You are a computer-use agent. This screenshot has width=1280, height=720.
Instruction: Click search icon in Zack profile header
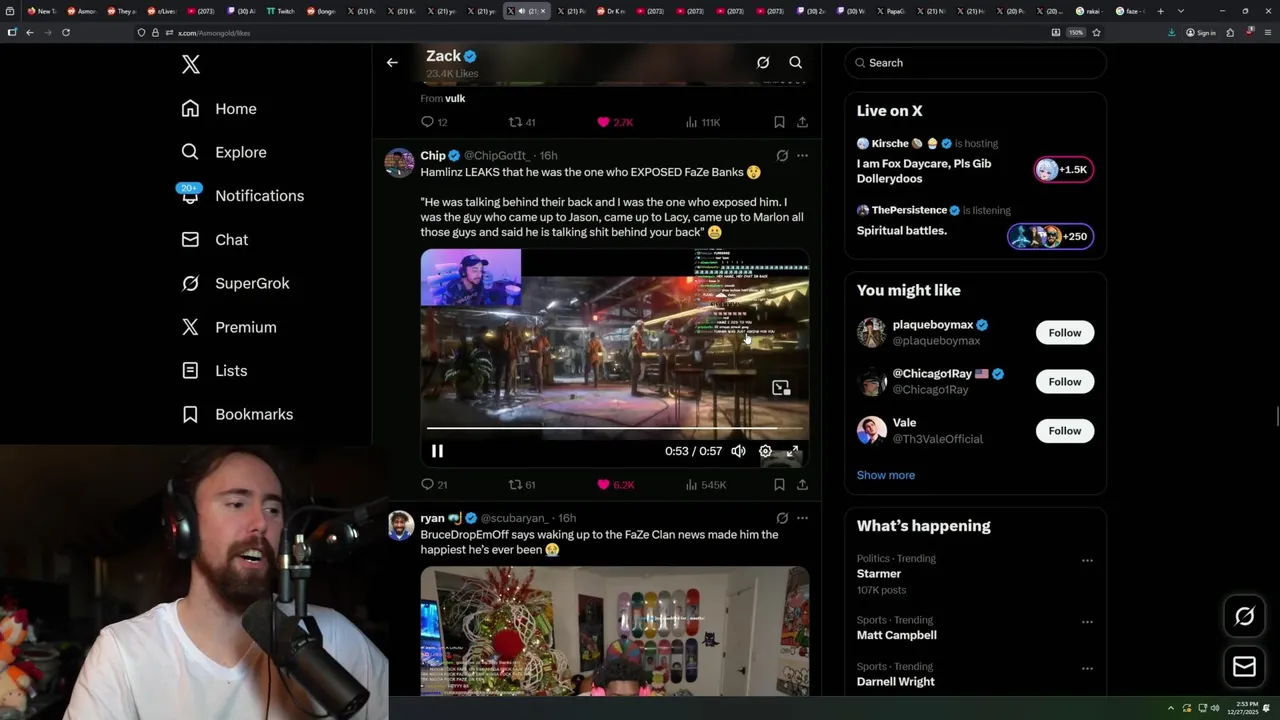(796, 62)
